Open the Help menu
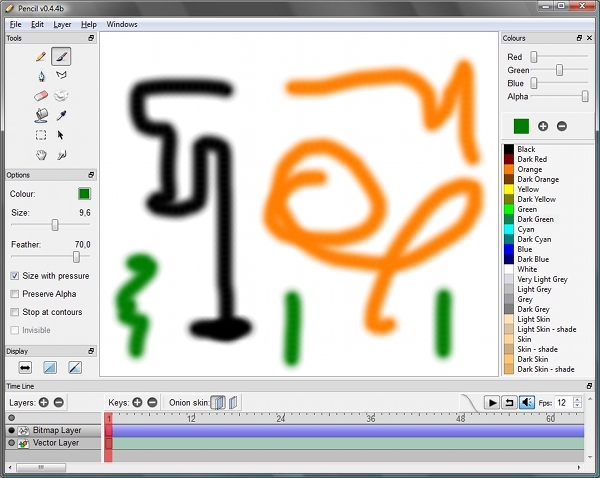The height and width of the screenshot is (478, 600). [x=88, y=24]
